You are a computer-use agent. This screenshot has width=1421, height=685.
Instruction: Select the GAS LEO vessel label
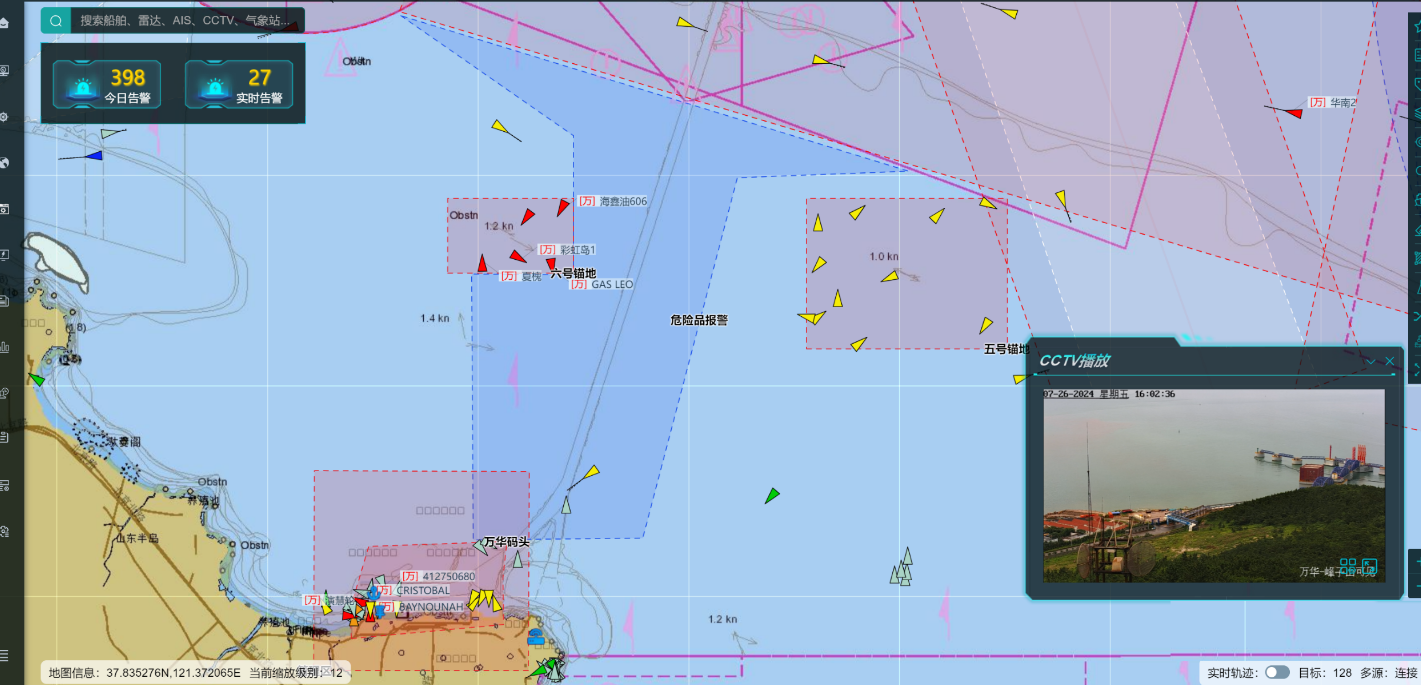(612, 284)
